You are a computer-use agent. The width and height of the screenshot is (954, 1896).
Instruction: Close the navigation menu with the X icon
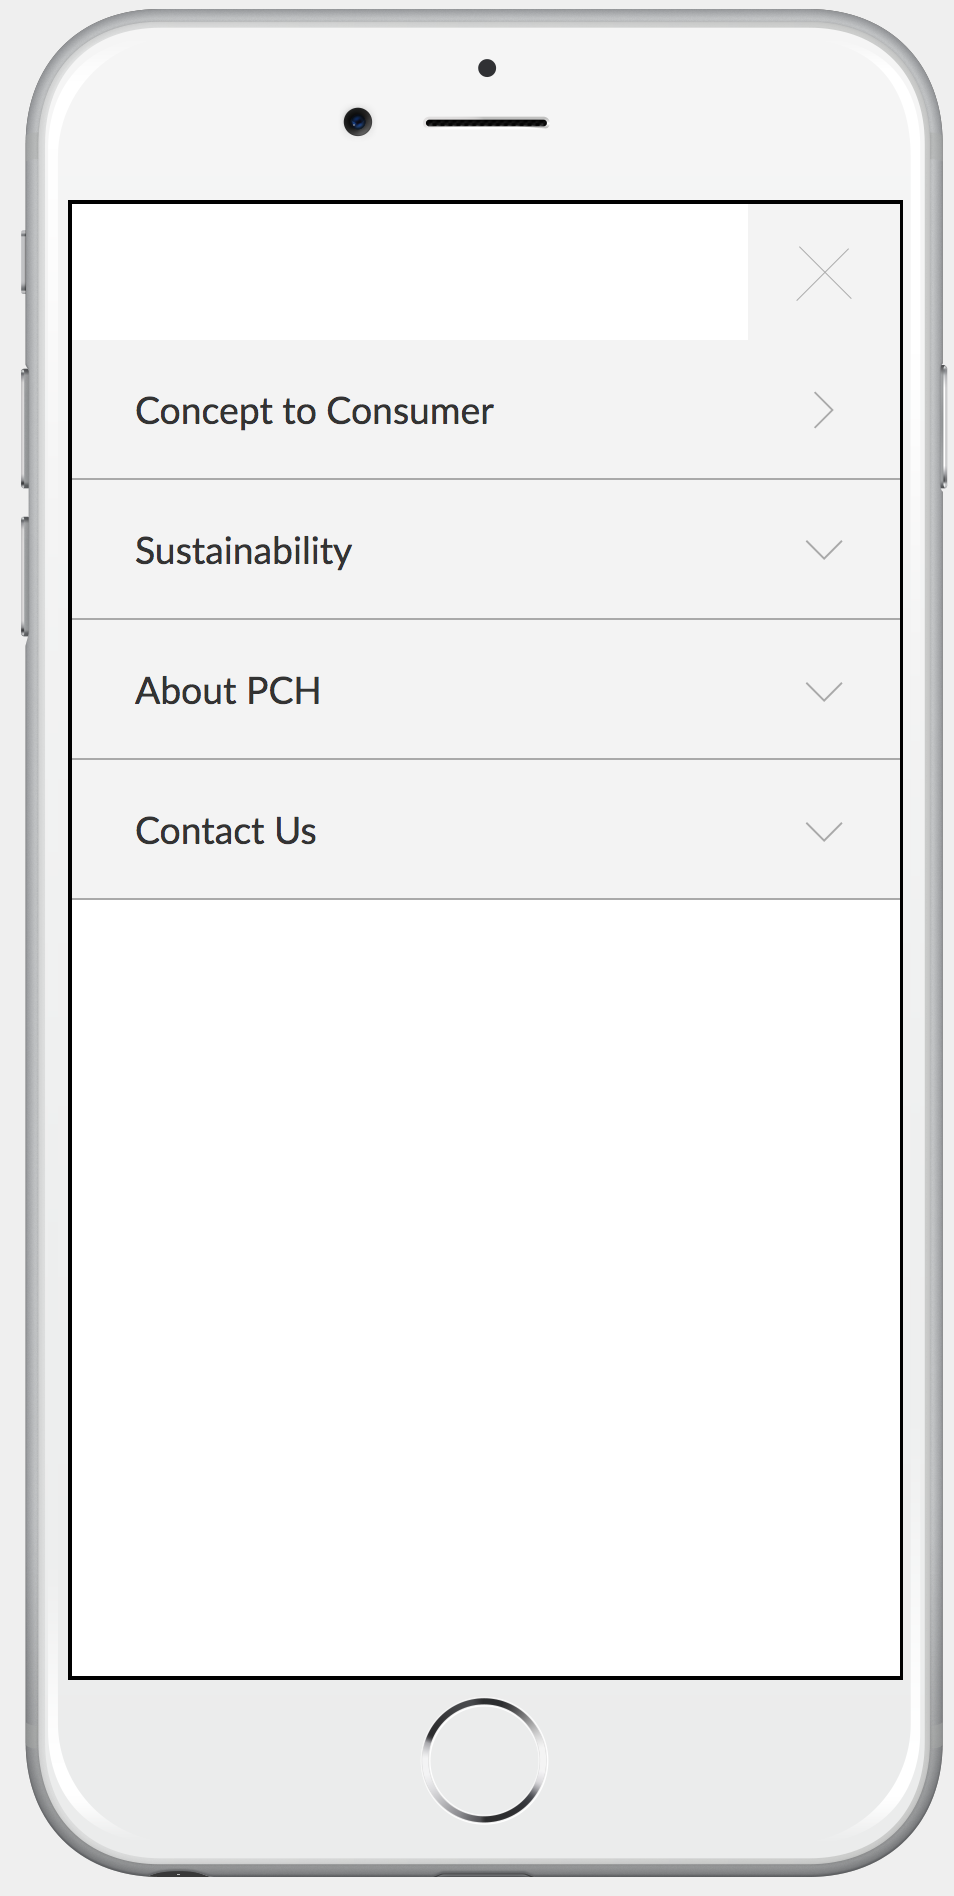click(x=824, y=273)
